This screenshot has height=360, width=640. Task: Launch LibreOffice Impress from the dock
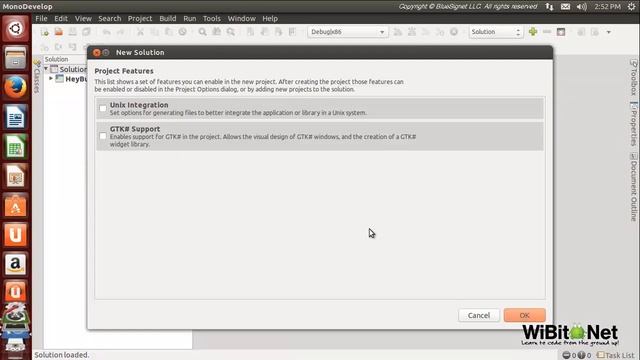[15, 176]
